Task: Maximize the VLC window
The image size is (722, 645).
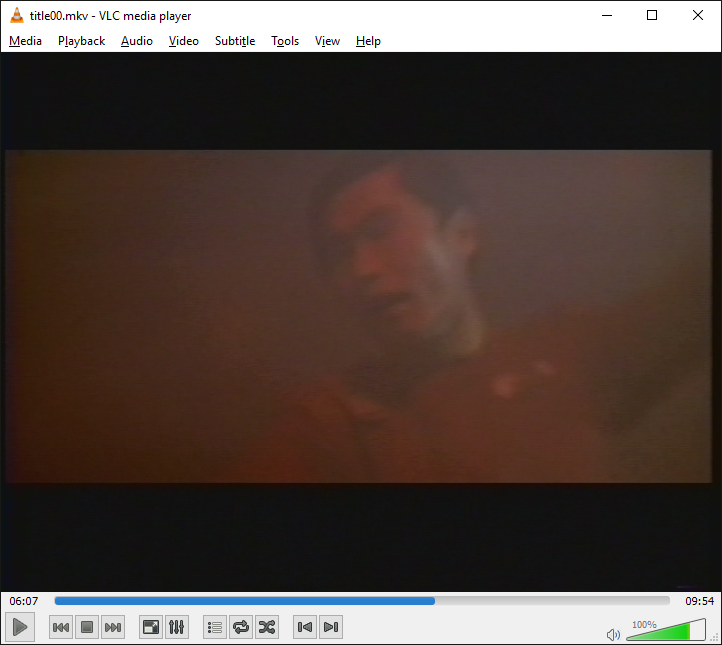Action: point(652,15)
